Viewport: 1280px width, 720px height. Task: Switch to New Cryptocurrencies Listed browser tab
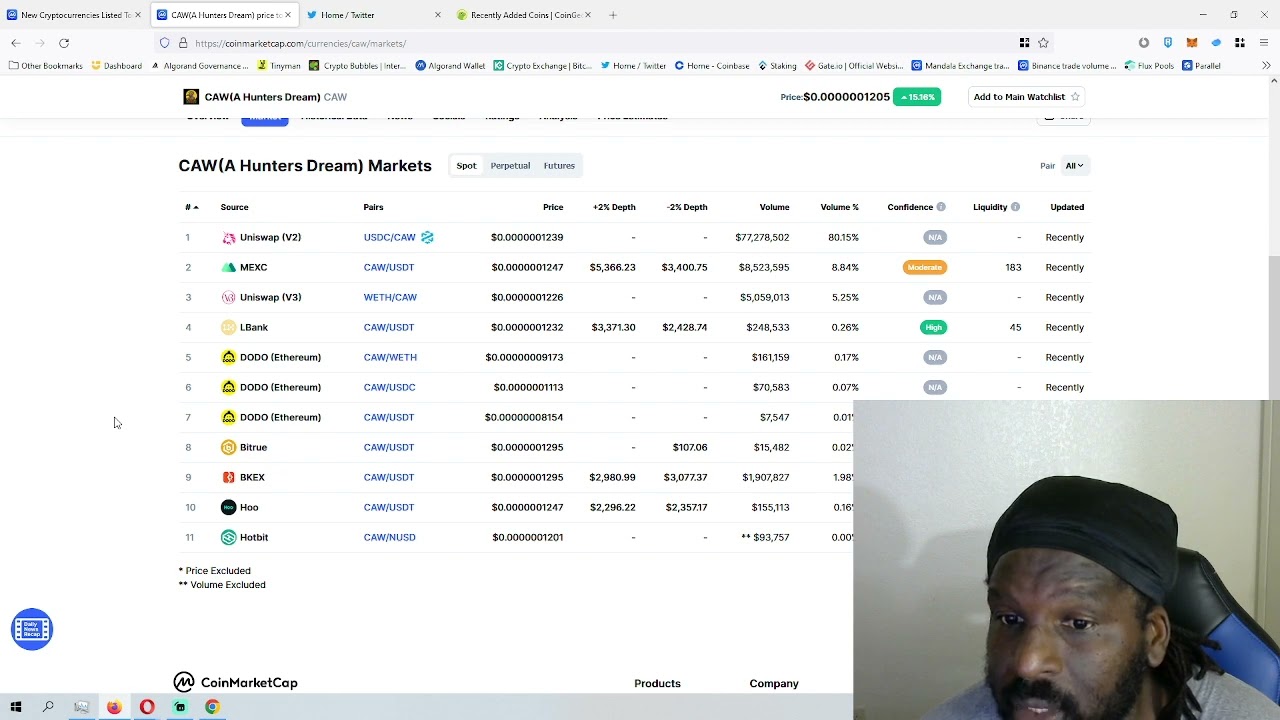pos(75,15)
